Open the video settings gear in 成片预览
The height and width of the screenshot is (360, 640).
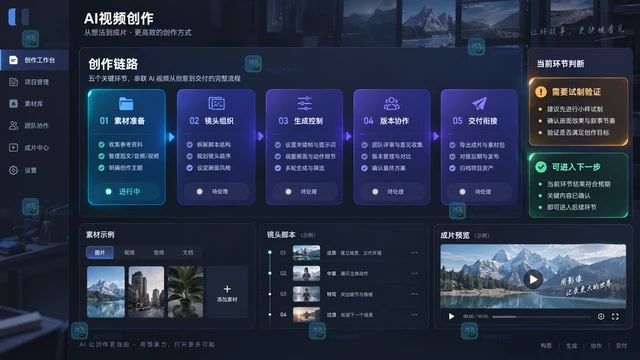tap(601, 316)
